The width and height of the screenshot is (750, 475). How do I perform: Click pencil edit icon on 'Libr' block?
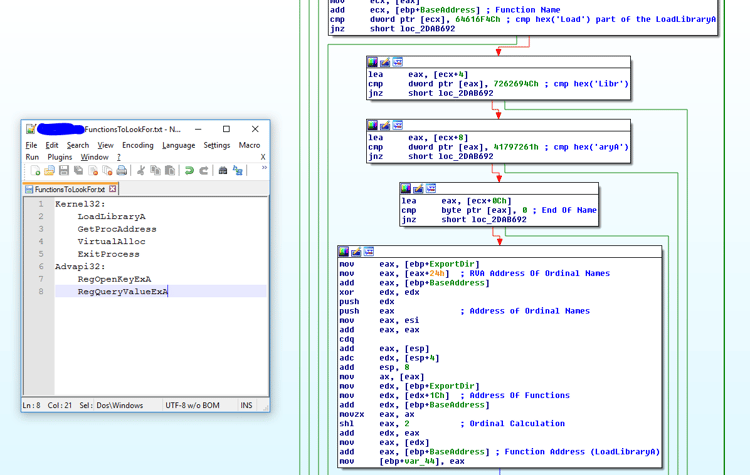(385, 62)
